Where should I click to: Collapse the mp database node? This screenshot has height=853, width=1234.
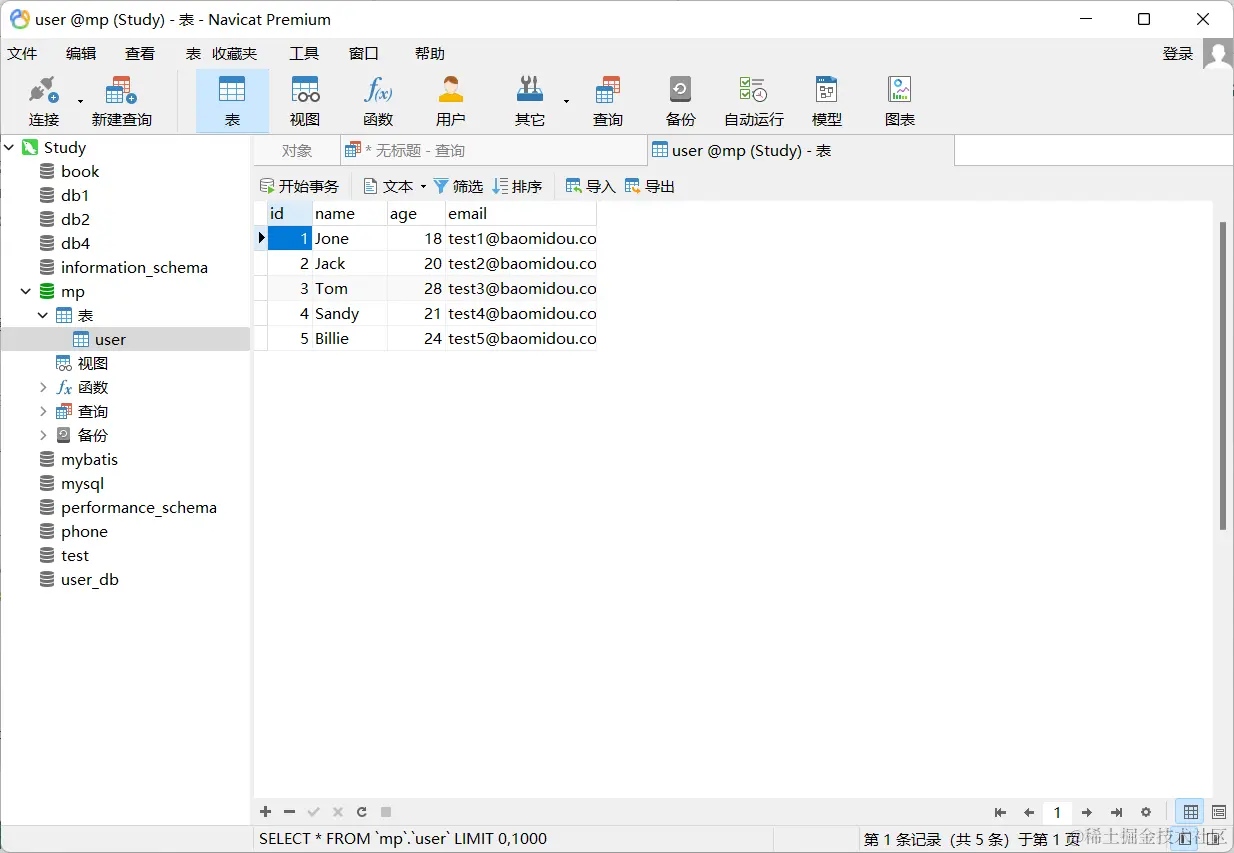(26, 291)
